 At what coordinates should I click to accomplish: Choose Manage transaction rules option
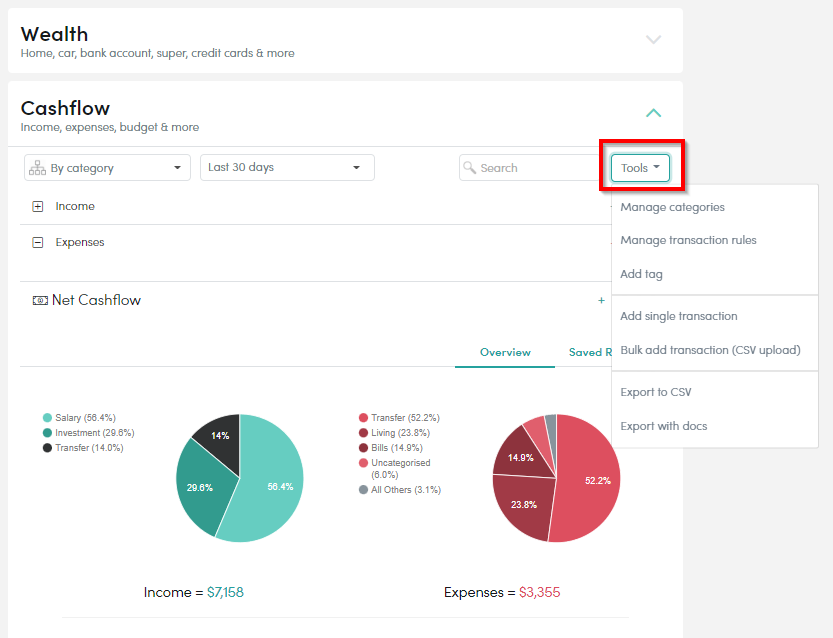pyautogui.click(x=688, y=240)
